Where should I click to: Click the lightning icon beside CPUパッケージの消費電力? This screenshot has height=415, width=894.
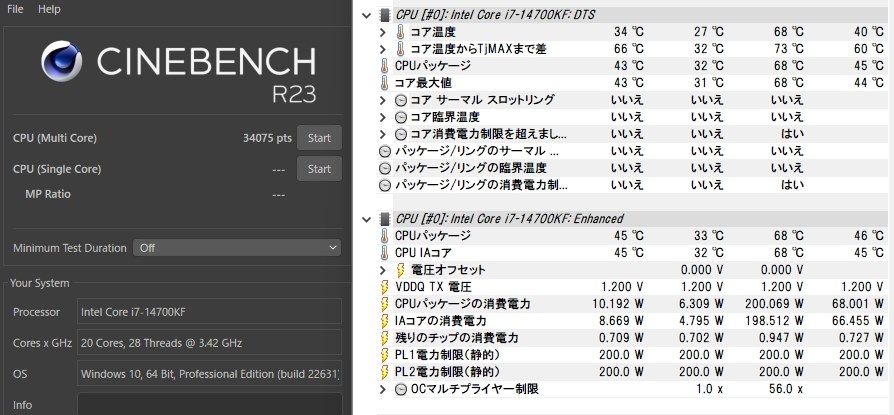(x=385, y=304)
